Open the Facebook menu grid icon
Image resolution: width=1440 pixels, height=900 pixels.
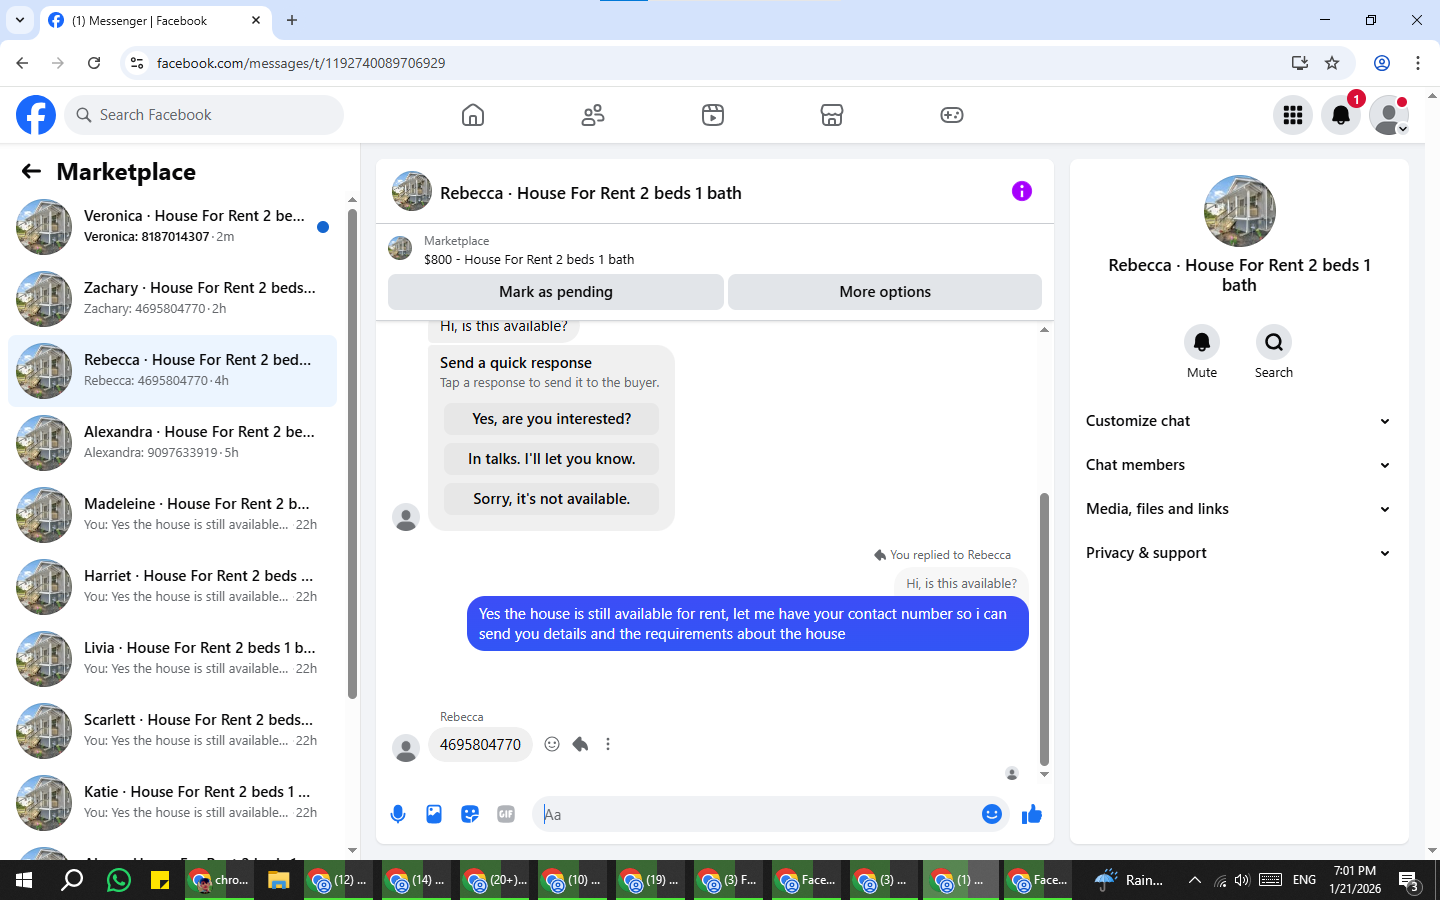pyautogui.click(x=1293, y=115)
